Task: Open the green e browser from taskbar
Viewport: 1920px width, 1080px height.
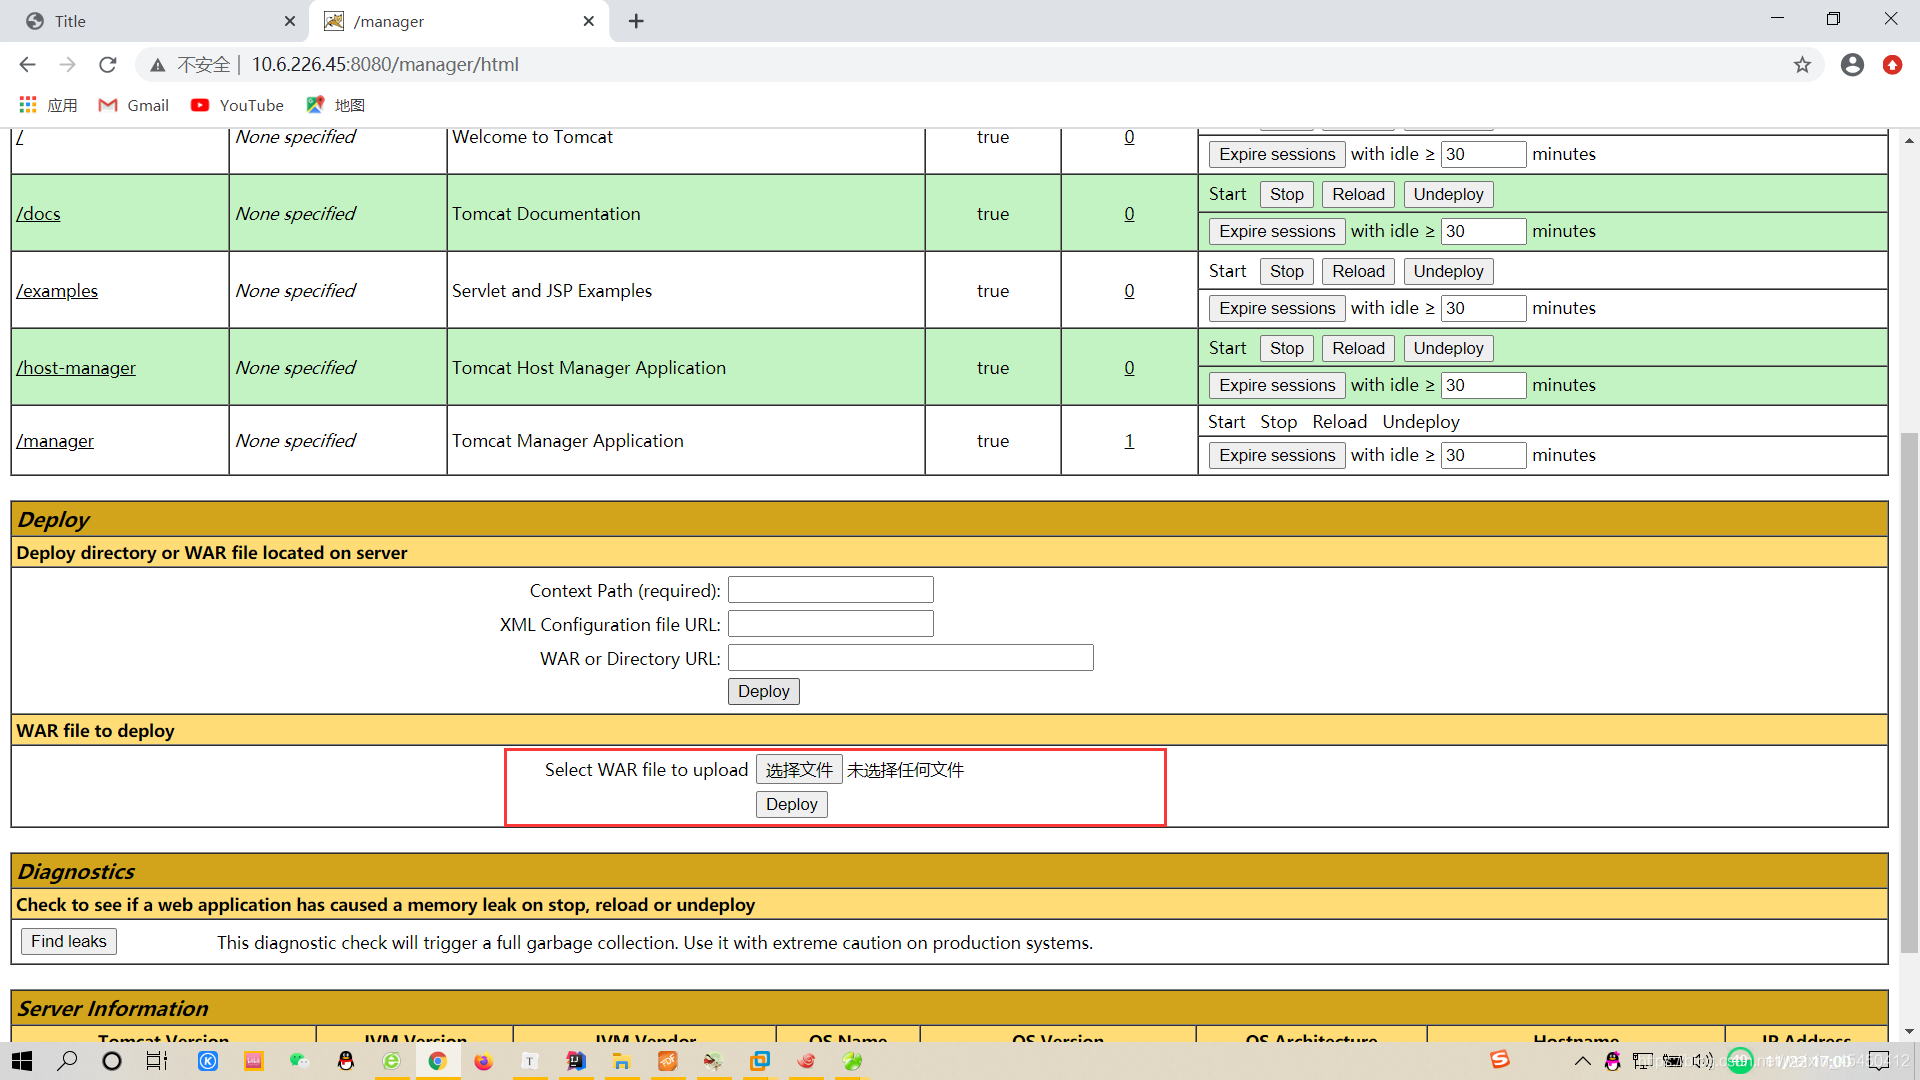Action: [x=391, y=1061]
